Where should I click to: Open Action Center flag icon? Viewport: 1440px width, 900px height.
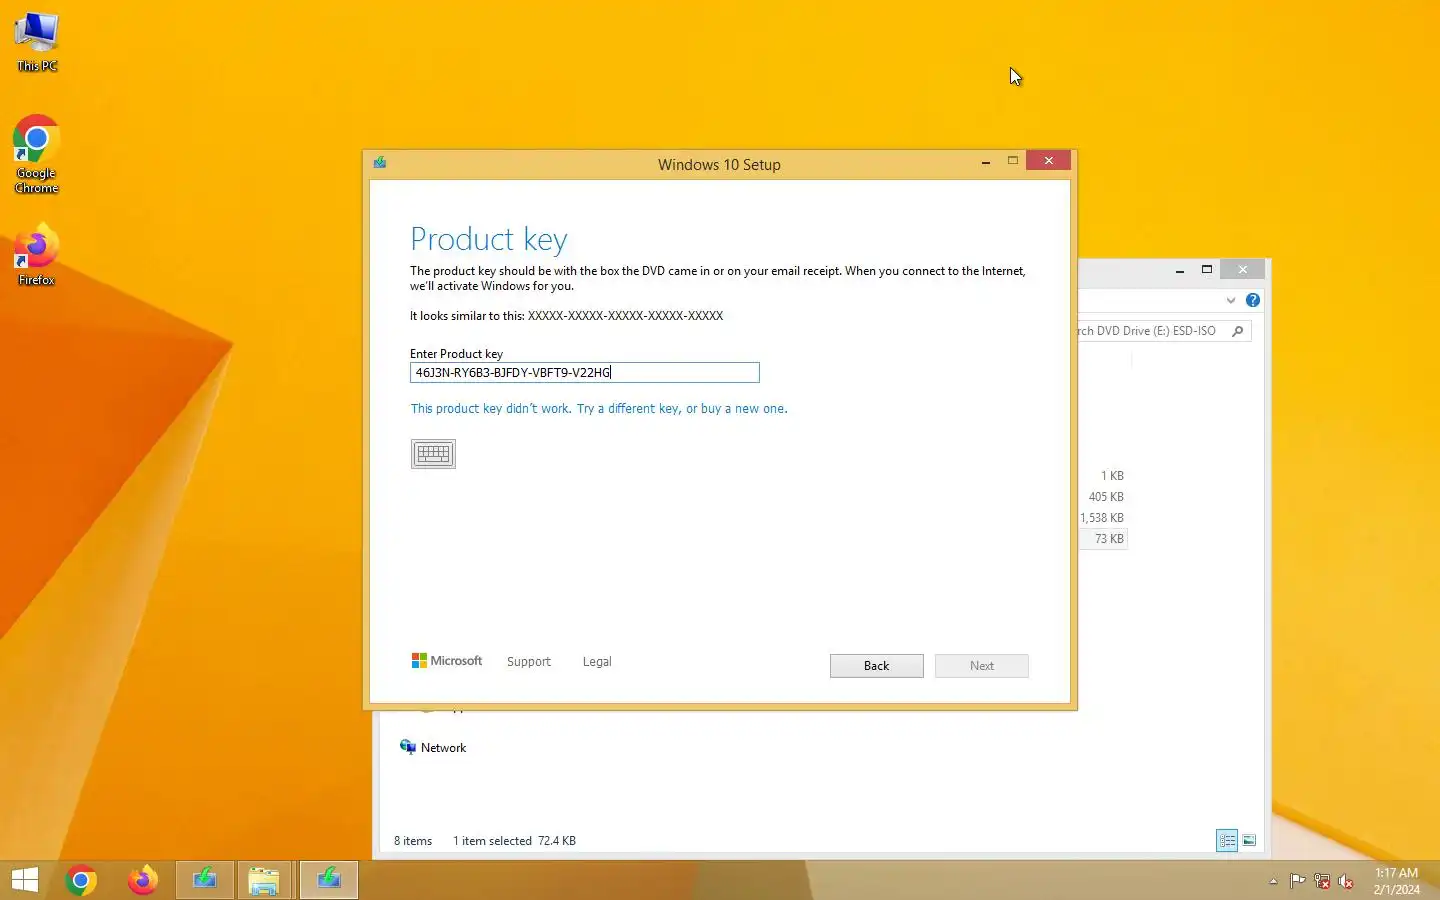pos(1297,881)
